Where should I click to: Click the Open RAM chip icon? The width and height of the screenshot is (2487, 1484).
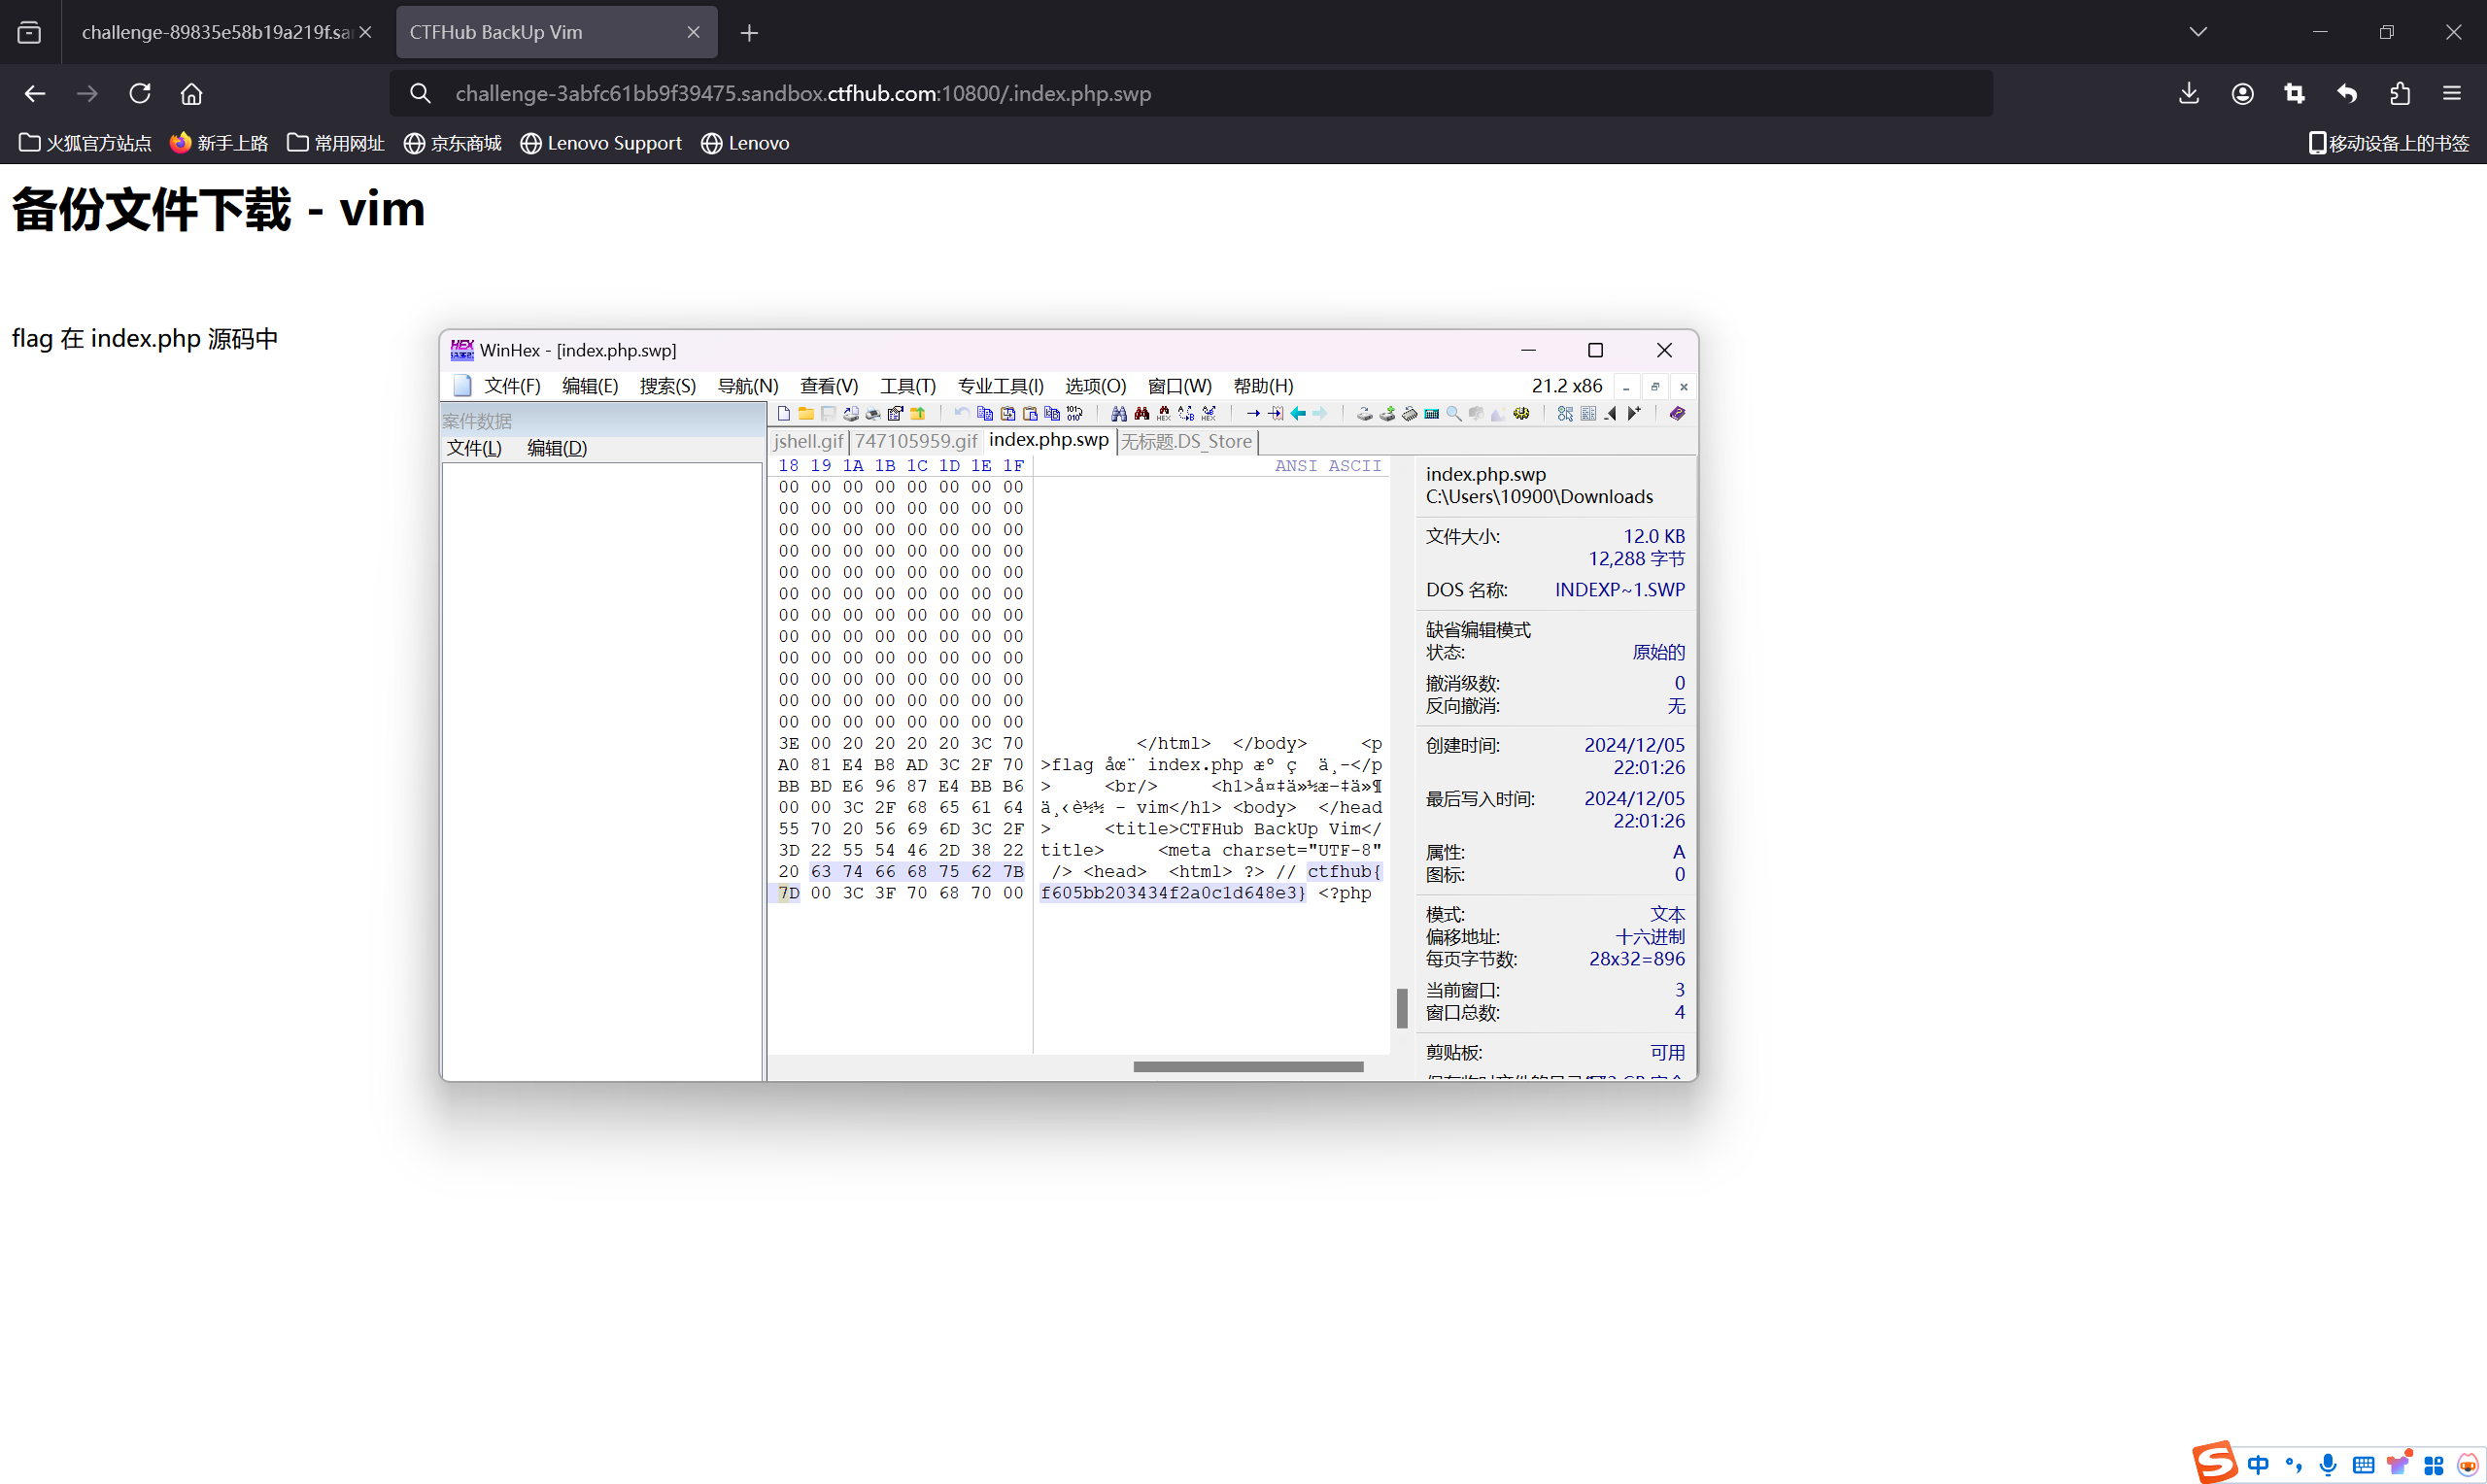pyautogui.click(x=1410, y=414)
